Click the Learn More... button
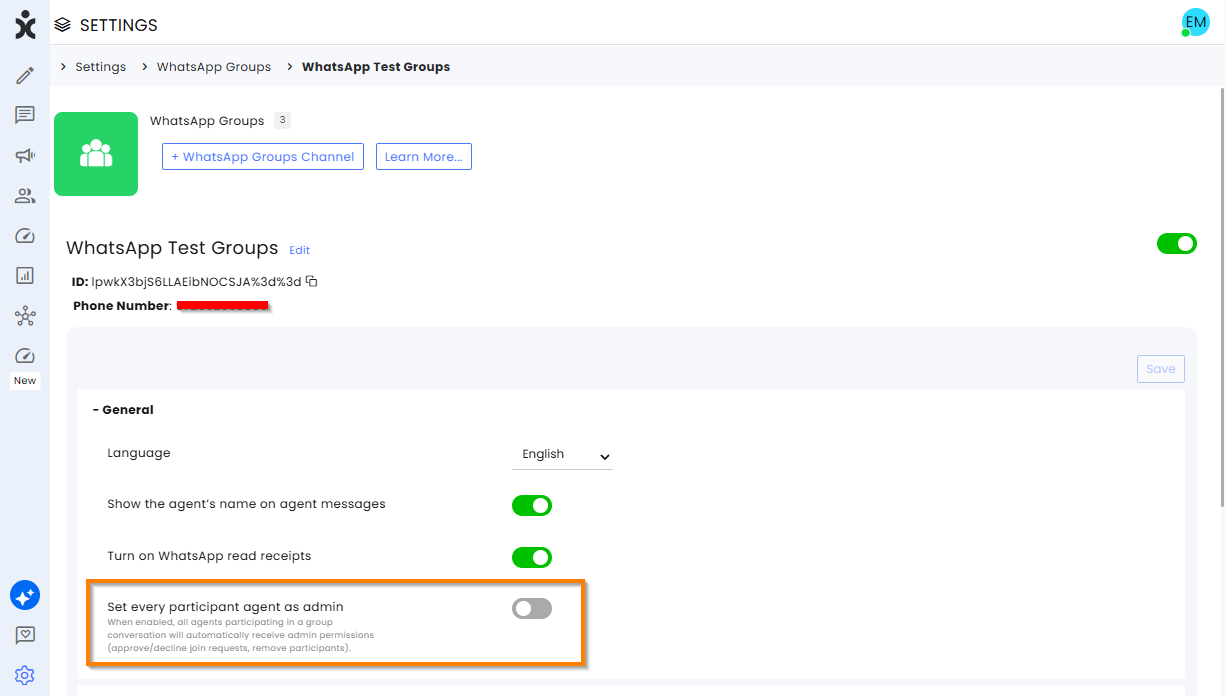 [424, 157]
